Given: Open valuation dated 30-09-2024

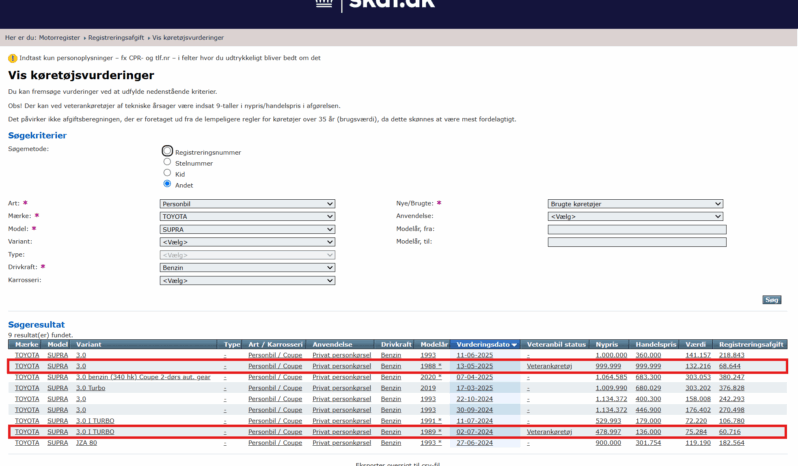Looking at the screenshot, I should pyautogui.click(x=474, y=410).
